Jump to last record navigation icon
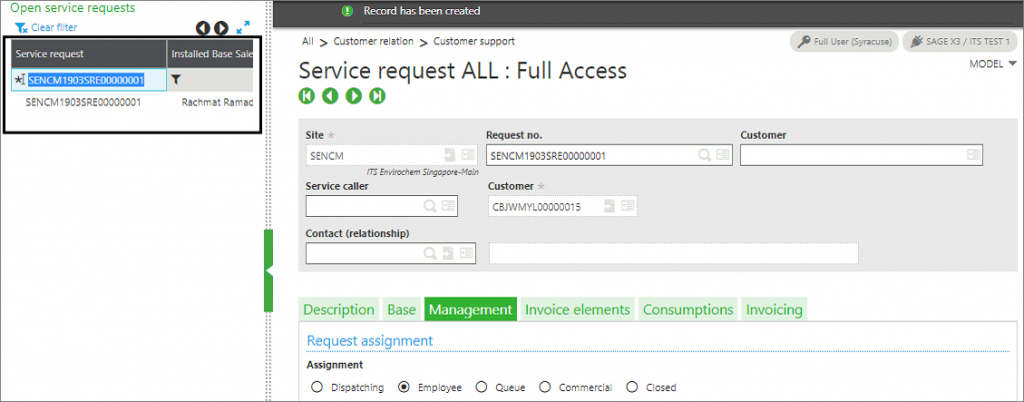The width and height of the screenshot is (1024, 402). (377, 97)
